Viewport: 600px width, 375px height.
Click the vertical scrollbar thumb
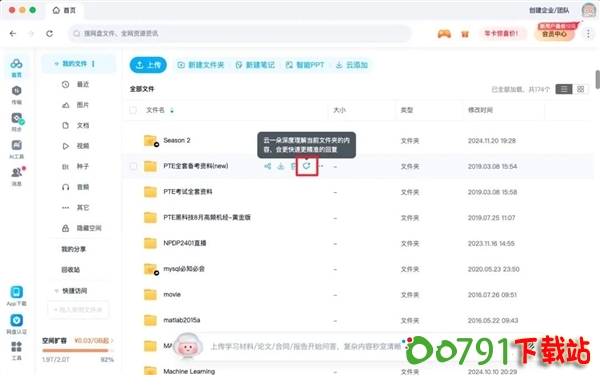pos(597,79)
